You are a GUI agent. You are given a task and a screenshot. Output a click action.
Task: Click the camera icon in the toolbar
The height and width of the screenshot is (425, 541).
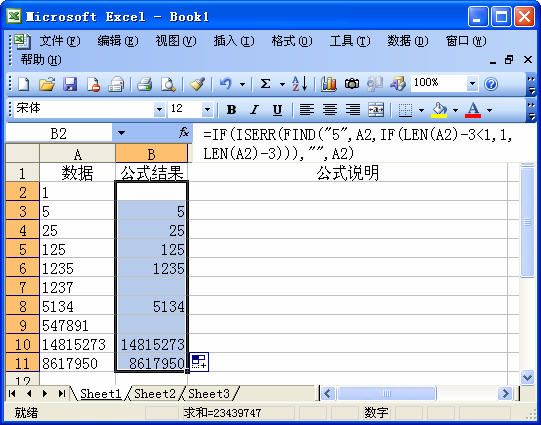click(x=352, y=84)
